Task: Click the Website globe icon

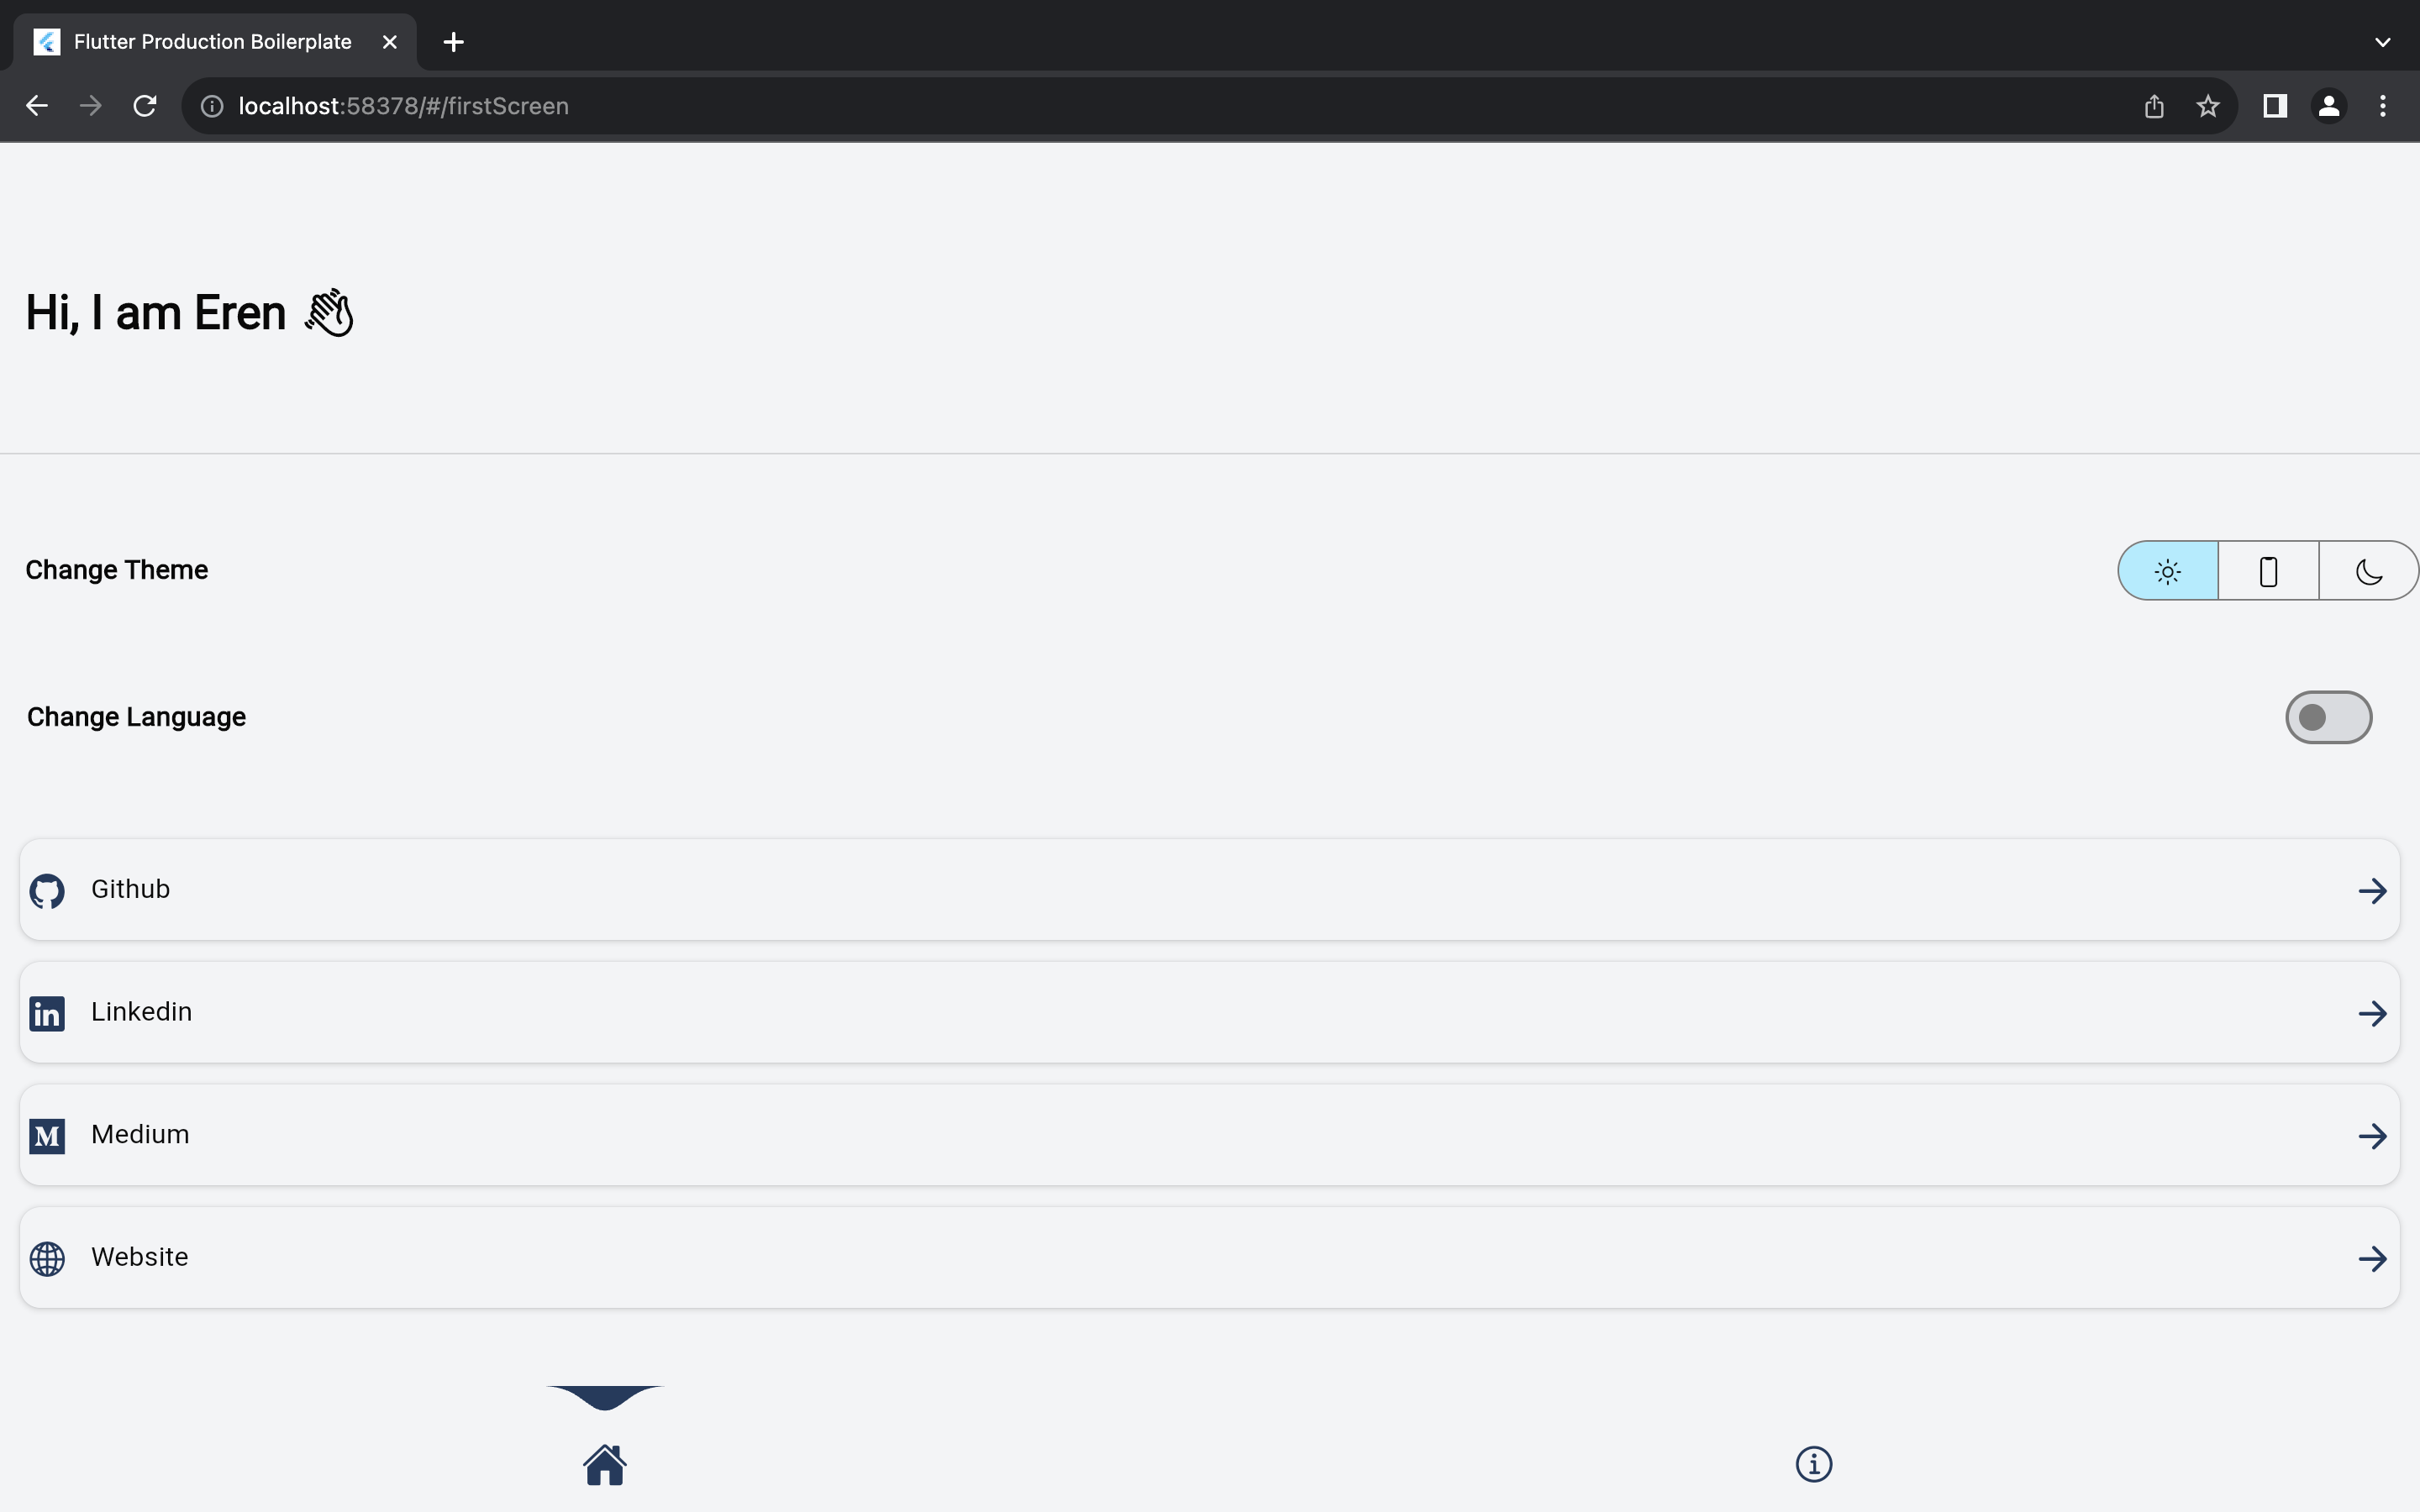Action: click(x=47, y=1258)
